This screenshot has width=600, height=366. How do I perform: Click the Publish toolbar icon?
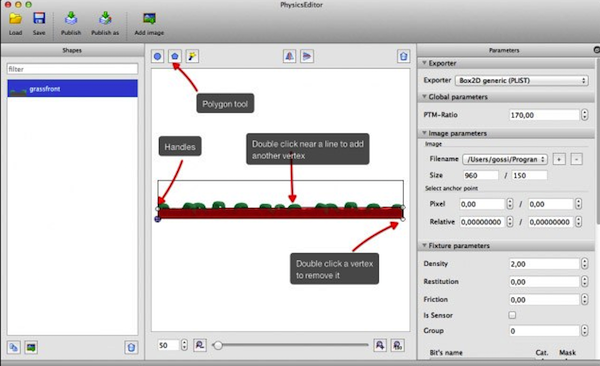(x=71, y=24)
